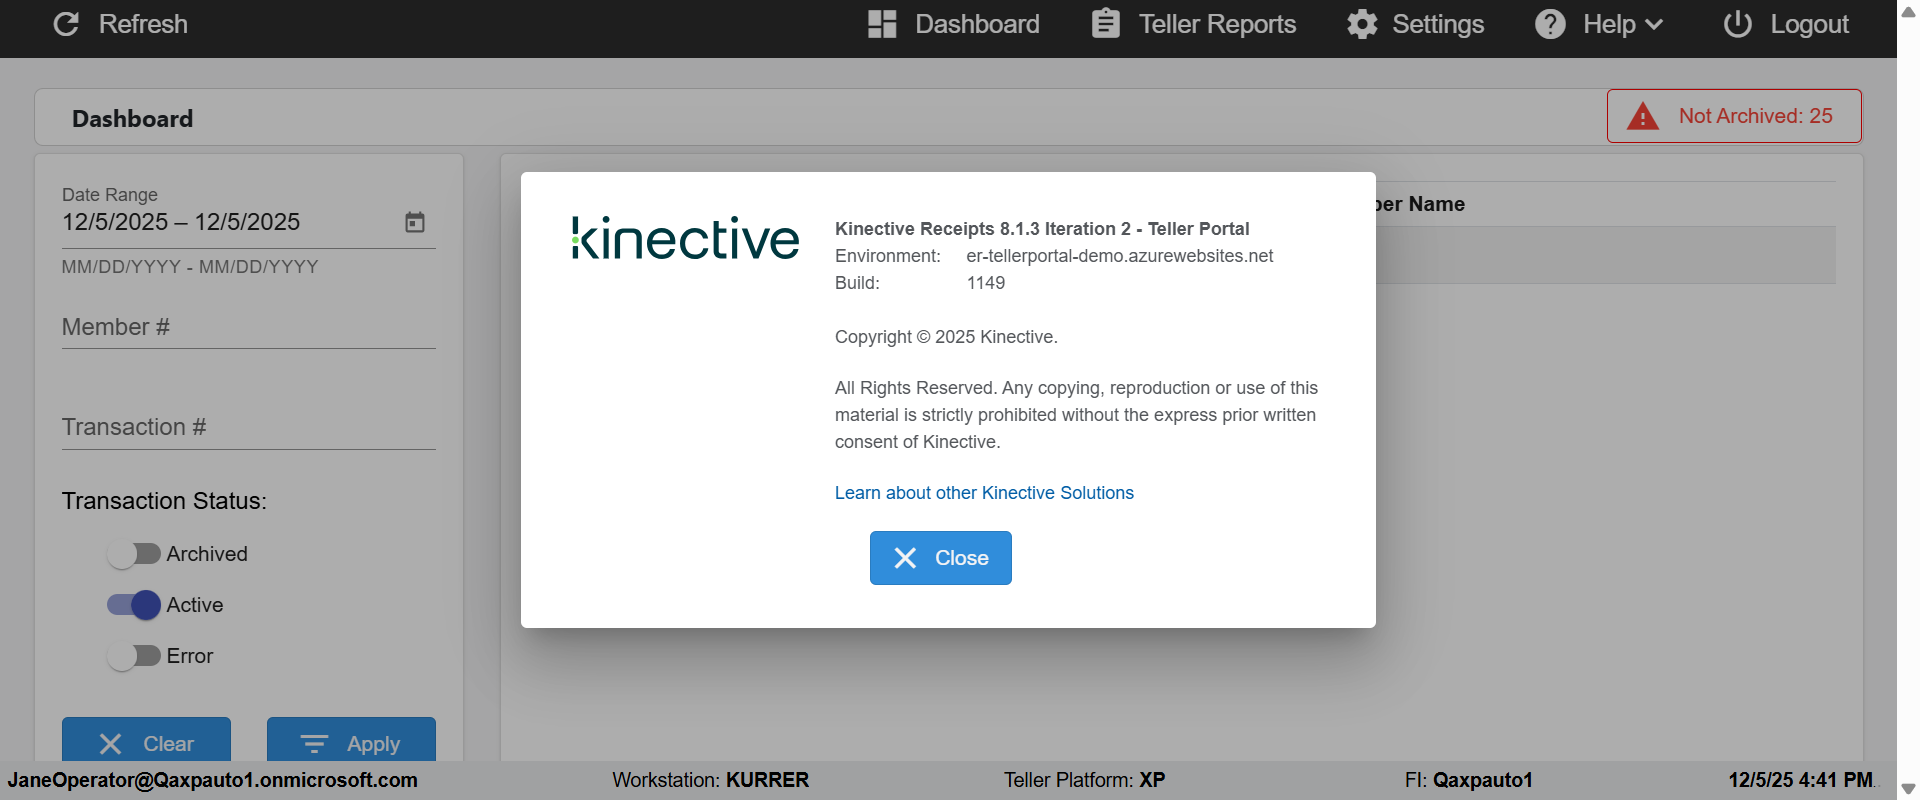Viewport: 1920px width, 800px height.
Task: Click the Apply filters button label
Action: coord(373,744)
